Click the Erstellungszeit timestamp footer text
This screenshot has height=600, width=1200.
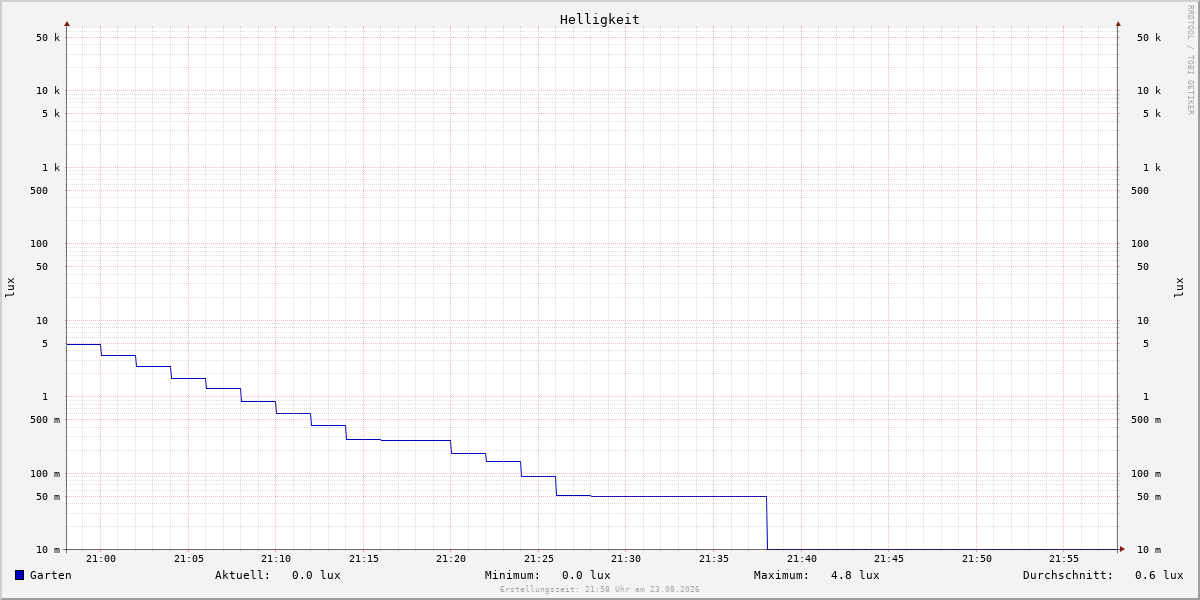(600, 590)
